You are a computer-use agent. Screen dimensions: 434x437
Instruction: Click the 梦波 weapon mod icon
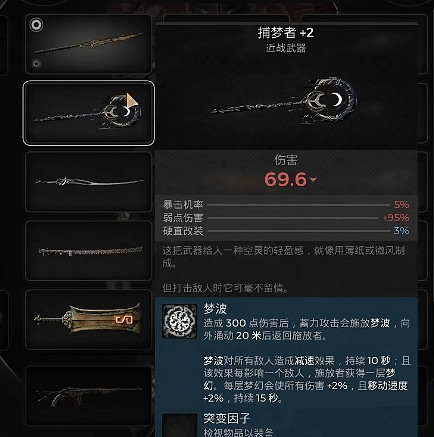click(x=179, y=321)
